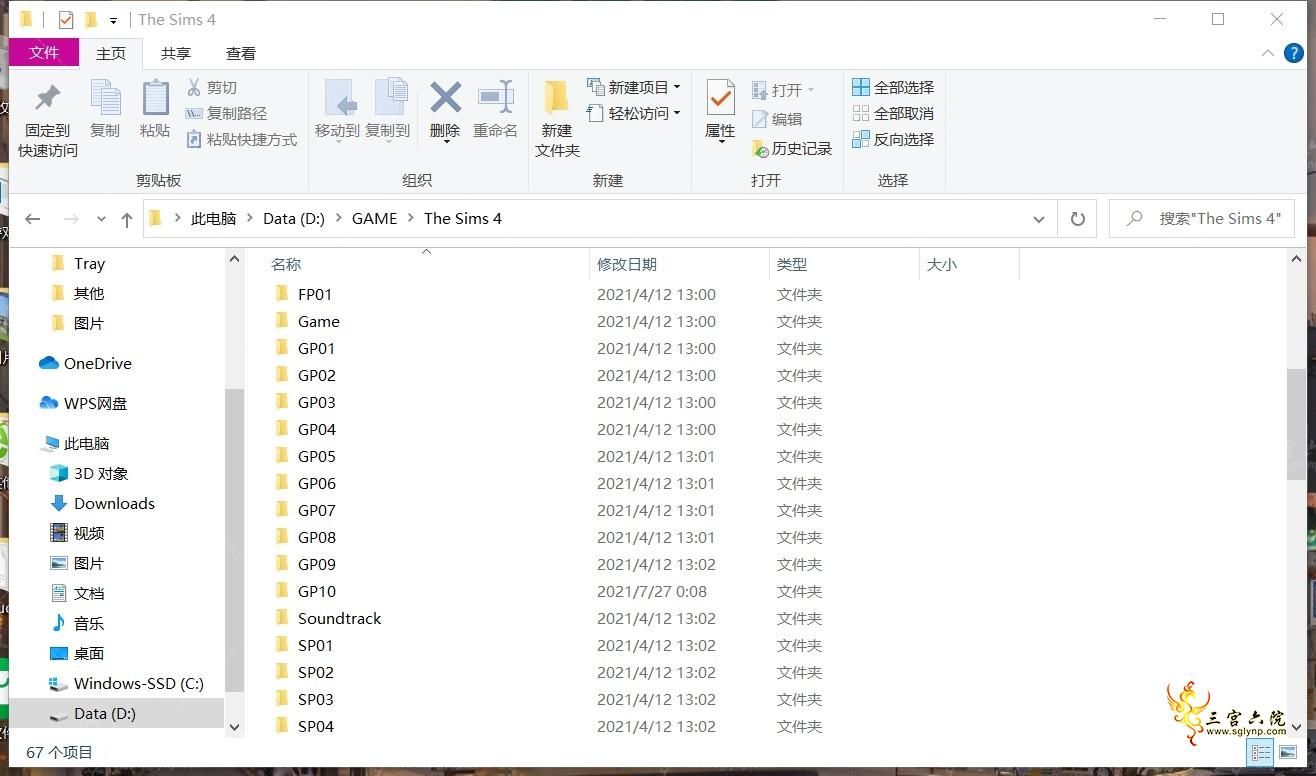
Task: Switch to Share (共享) tab
Action: tap(176, 54)
